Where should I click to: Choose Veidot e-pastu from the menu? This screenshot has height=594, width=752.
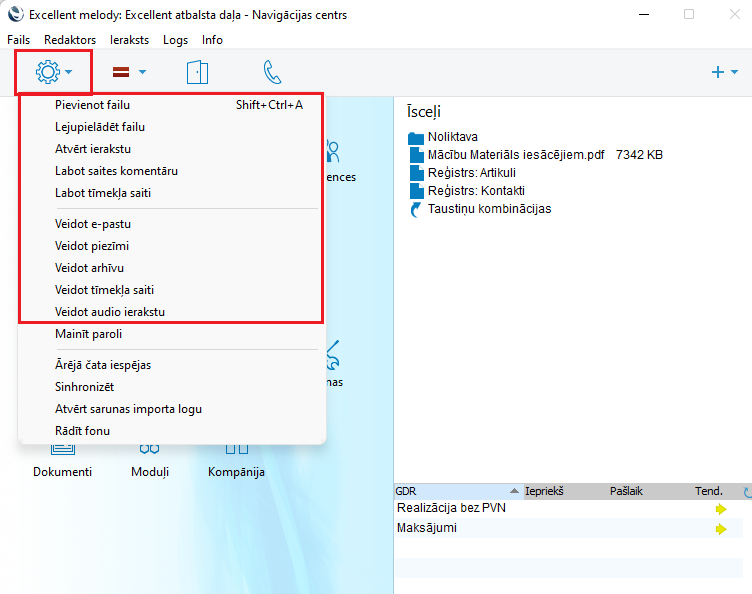(x=93, y=224)
